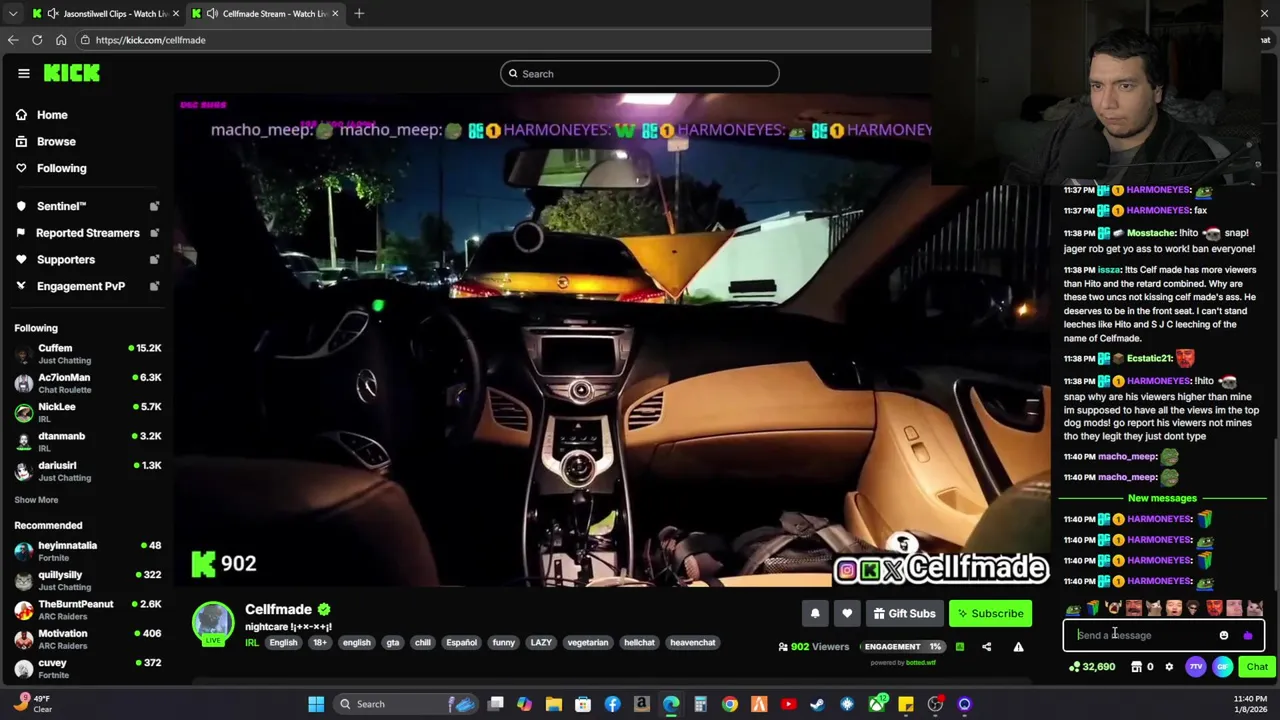Click the green Subscribe button
The width and height of the screenshot is (1280, 720).
point(990,614)
